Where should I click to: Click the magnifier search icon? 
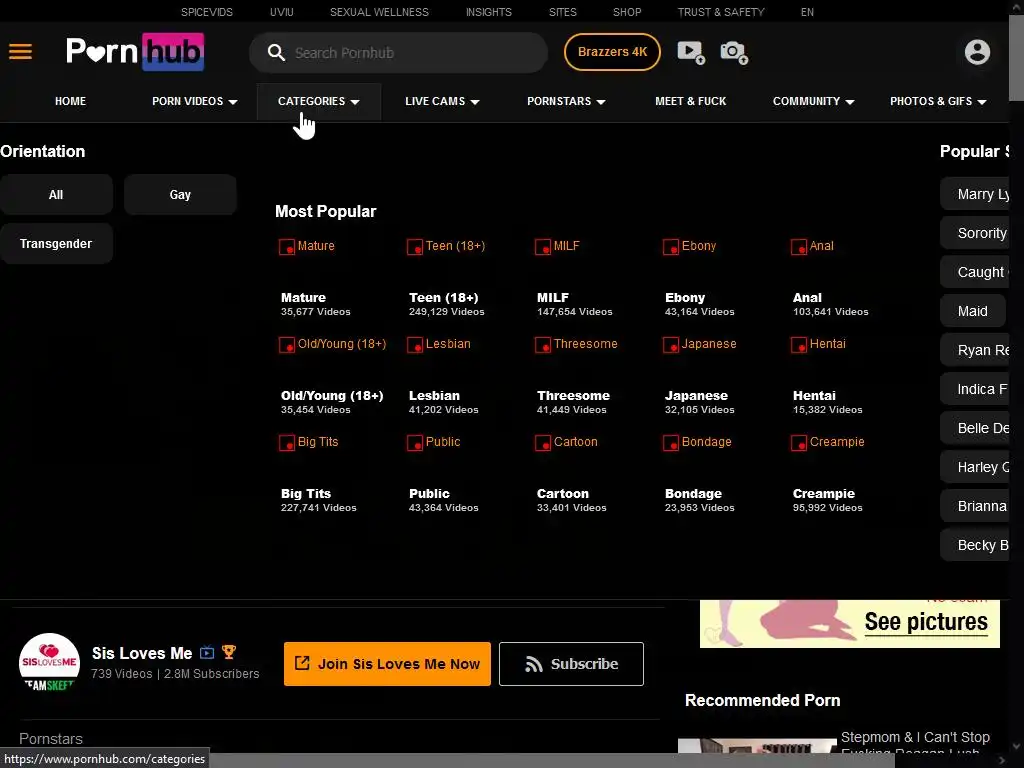pos(276,53)
